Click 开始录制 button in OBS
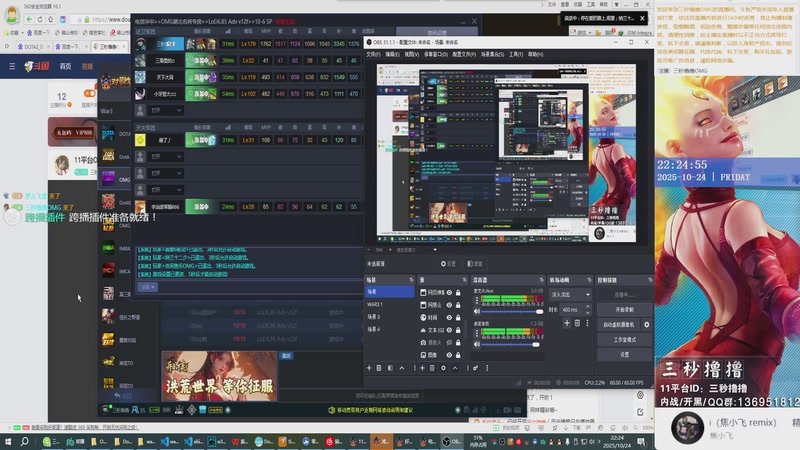Image resolution: width=800 pixels, height=450 pixels. coord(624,310)
